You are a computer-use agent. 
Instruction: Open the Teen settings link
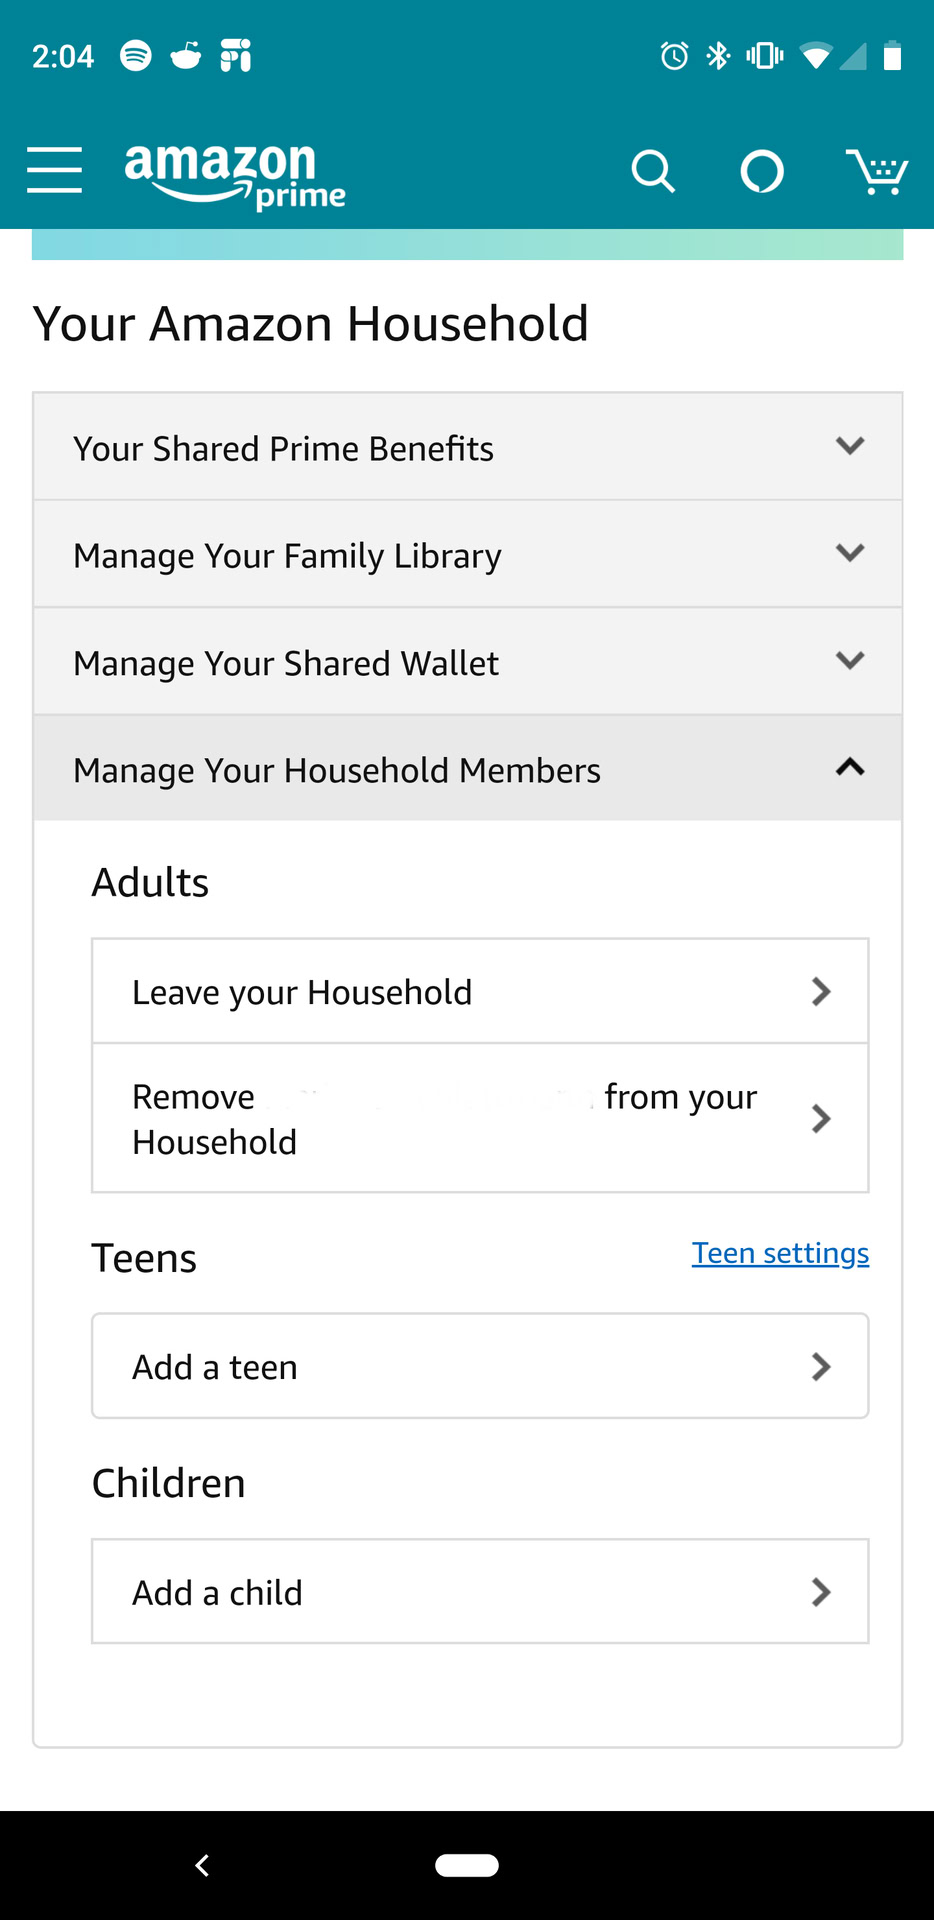(780, 1253)
